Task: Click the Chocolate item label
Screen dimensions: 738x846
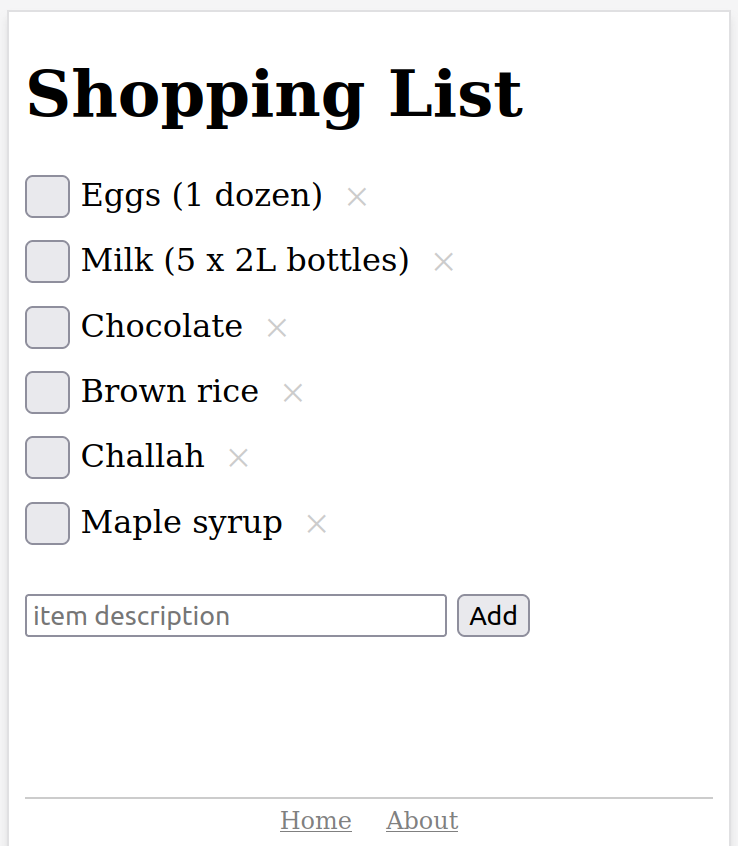Action: coord(162,327)
